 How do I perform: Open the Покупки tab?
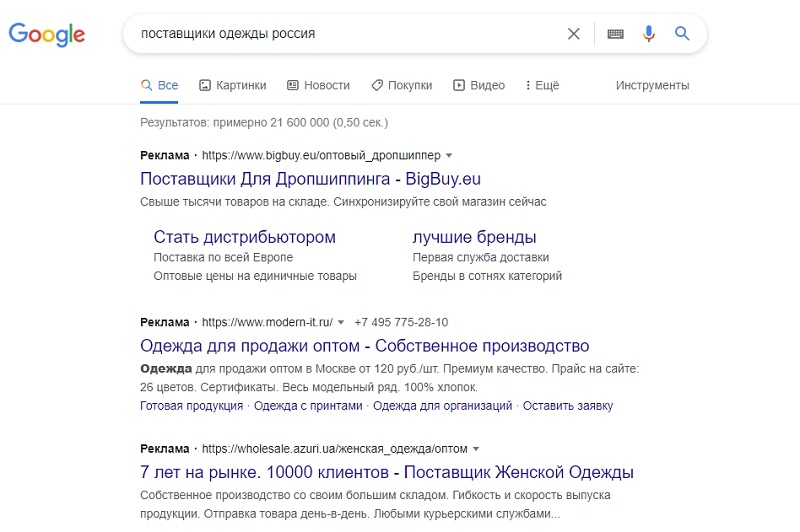pos(402,85)
